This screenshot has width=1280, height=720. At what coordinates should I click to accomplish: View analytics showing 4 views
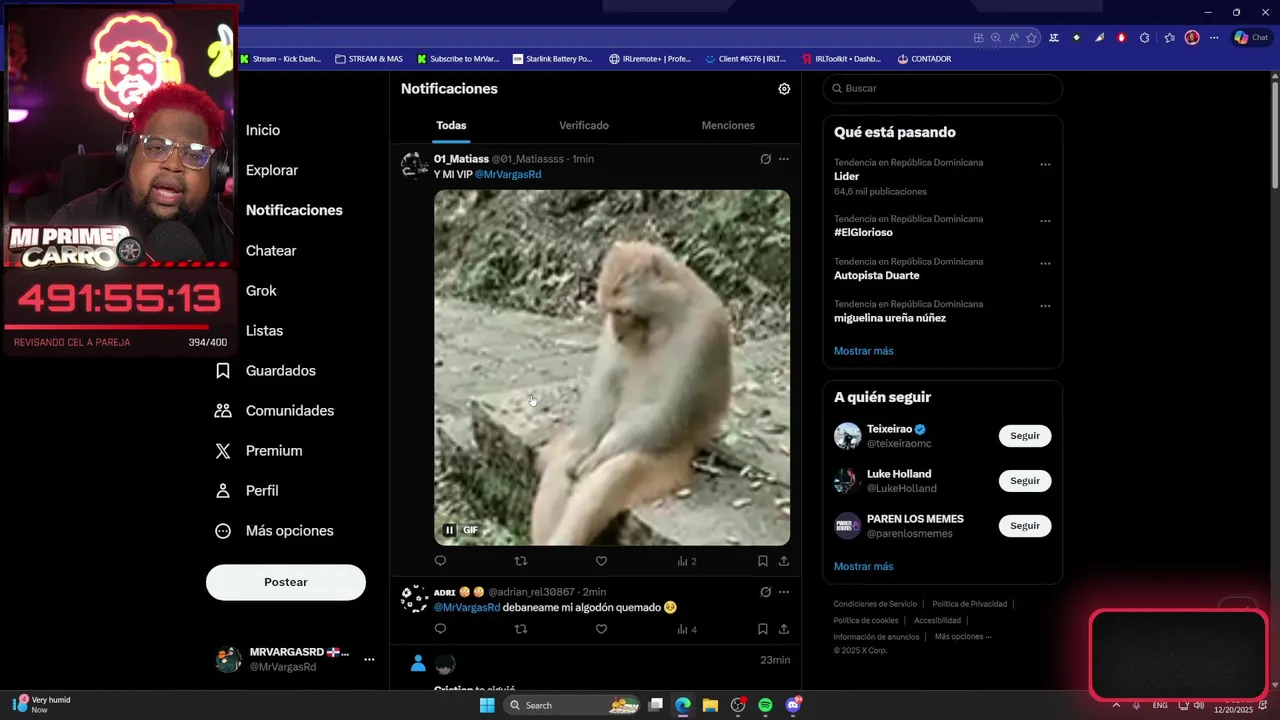(x=686, y=629)
